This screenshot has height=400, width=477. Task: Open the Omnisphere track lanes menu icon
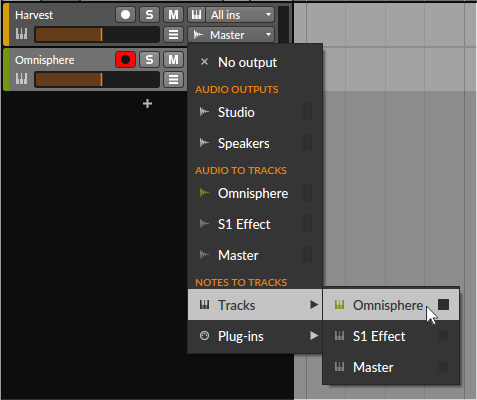coord(173,80)
